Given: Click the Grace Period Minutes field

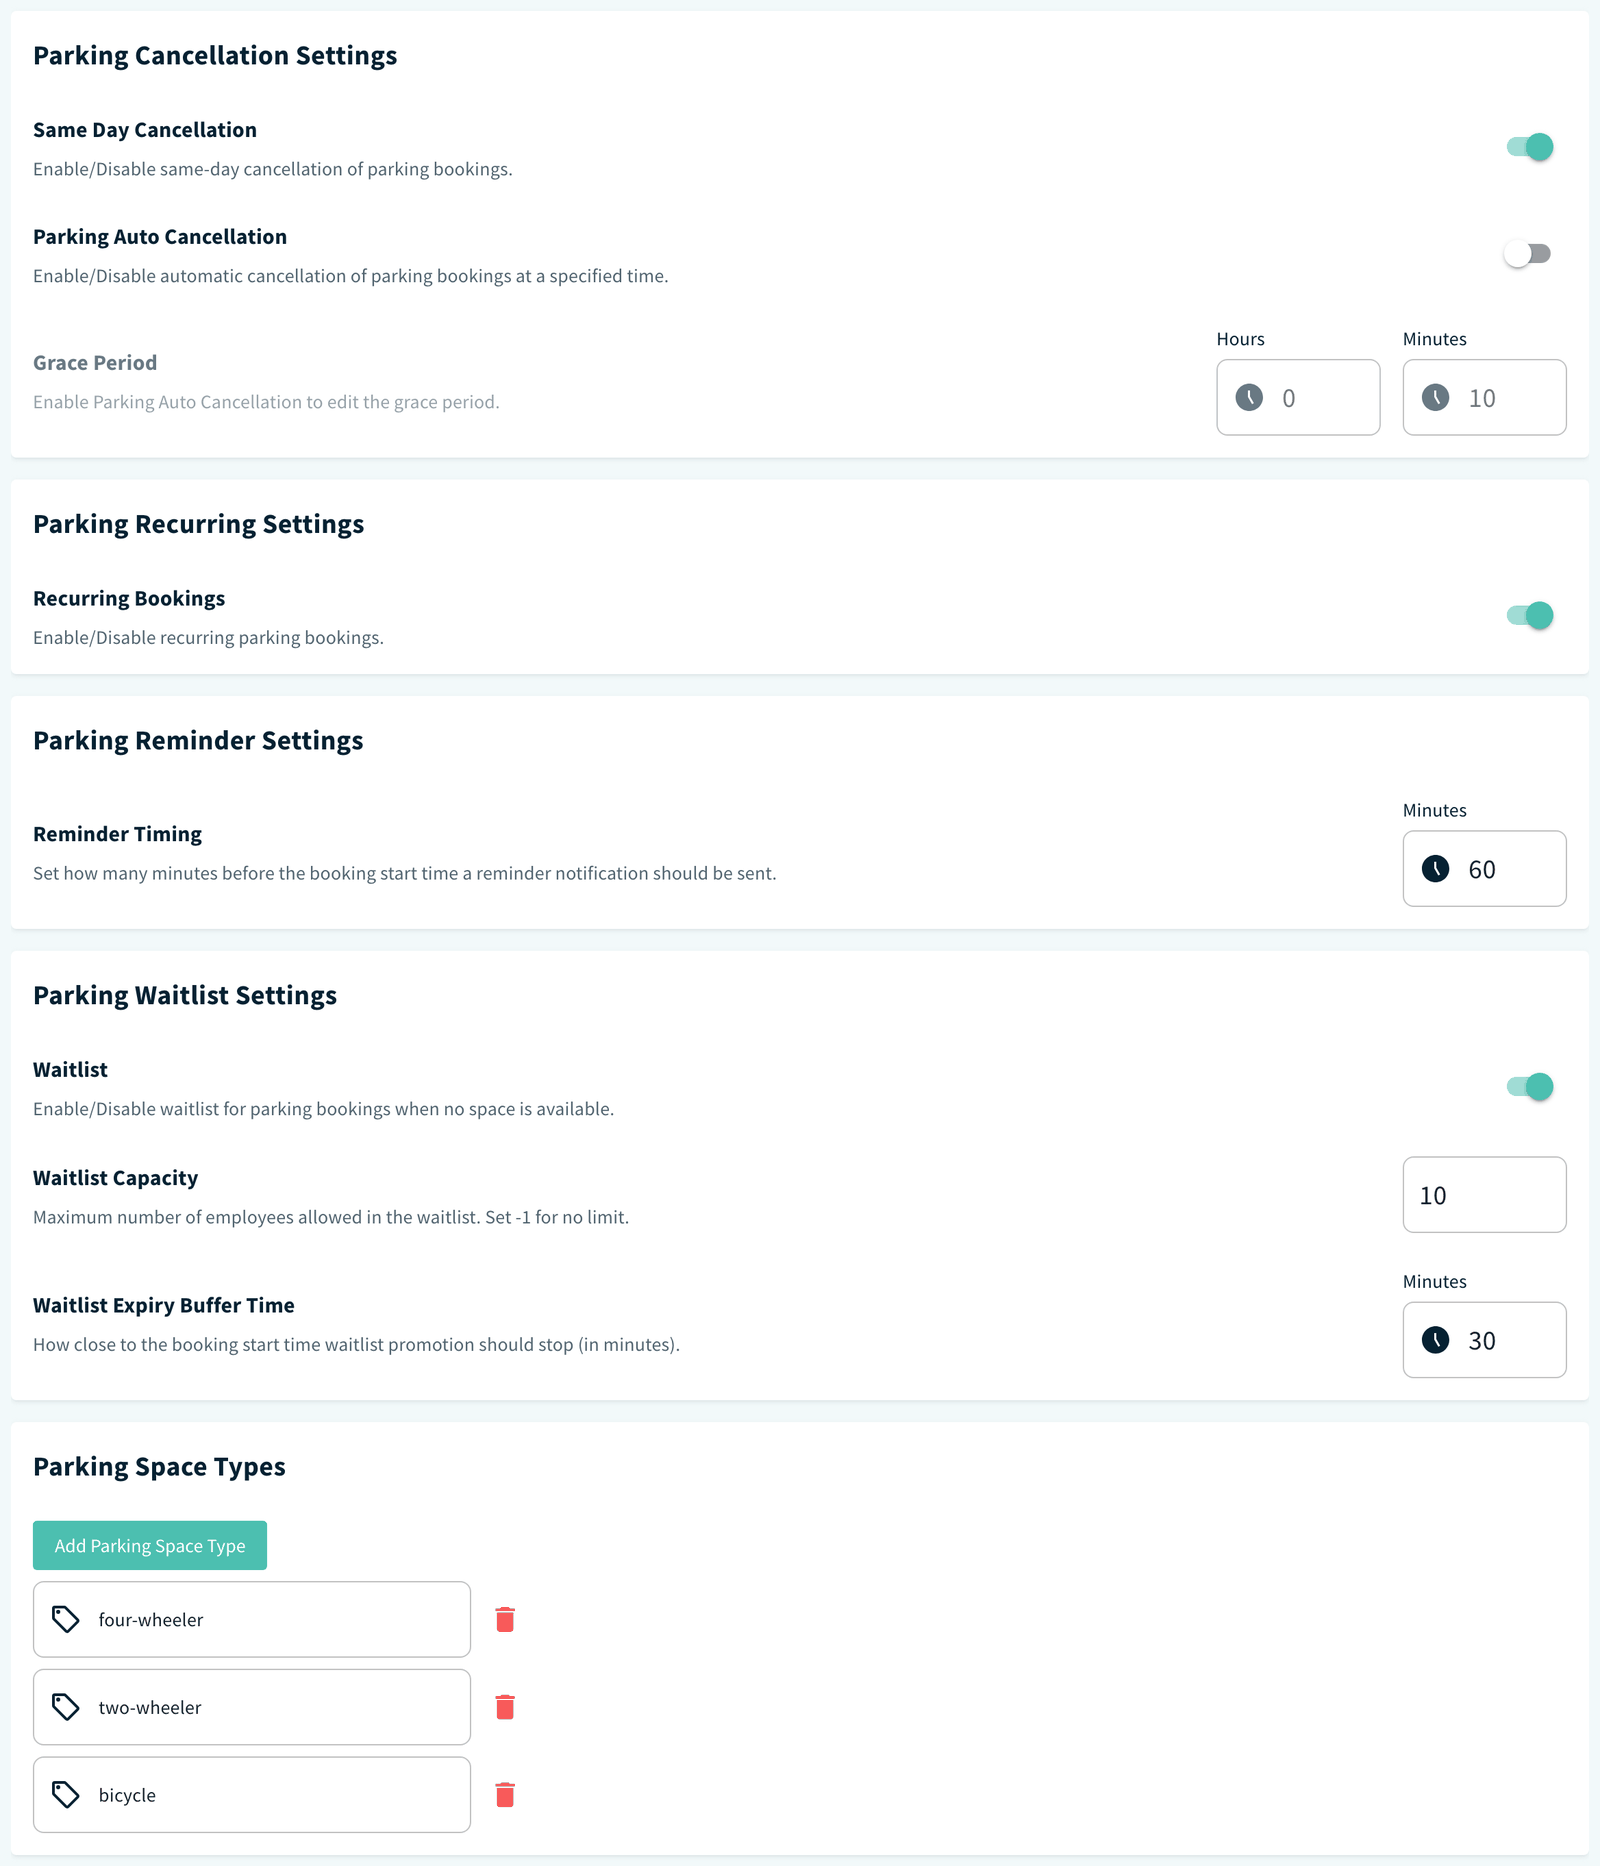Looking at the screenshot, I should point(1484,397).
